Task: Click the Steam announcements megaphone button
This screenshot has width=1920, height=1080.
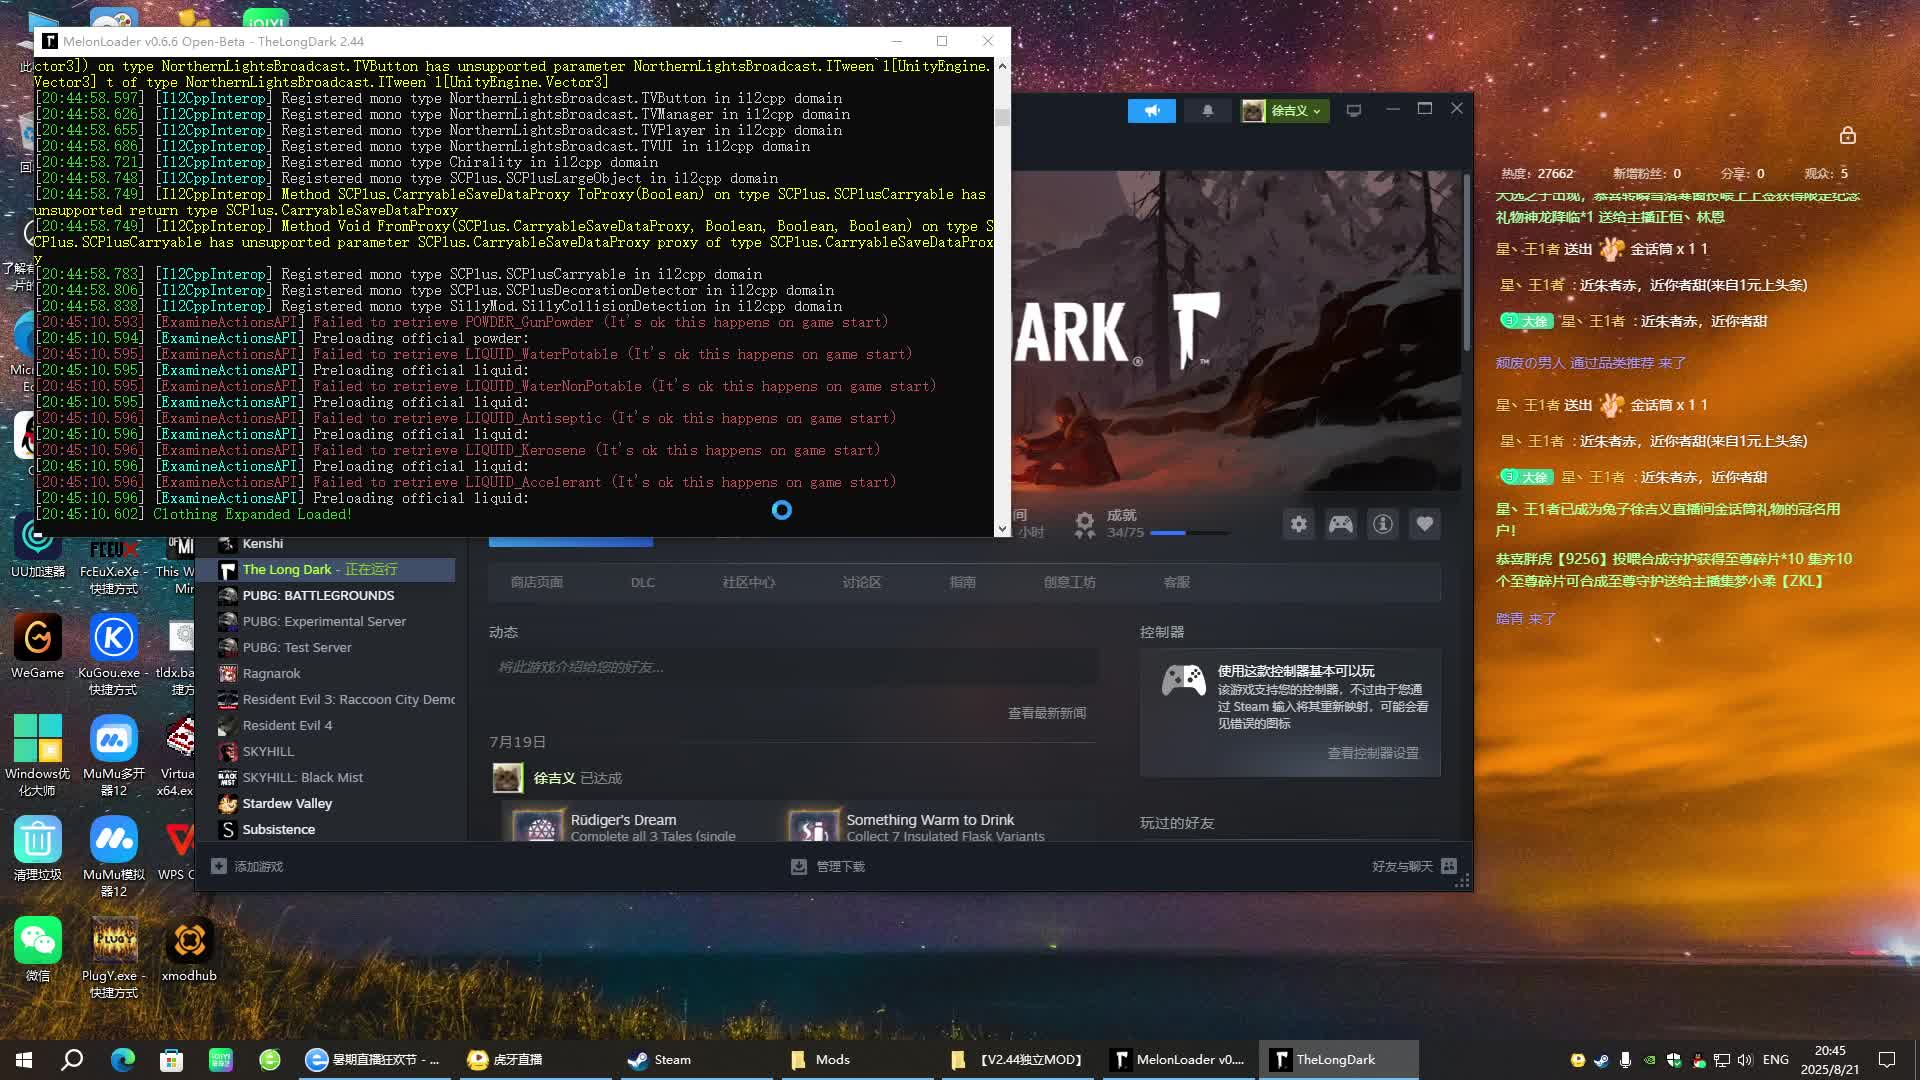Action: (x=1151, y=111)
